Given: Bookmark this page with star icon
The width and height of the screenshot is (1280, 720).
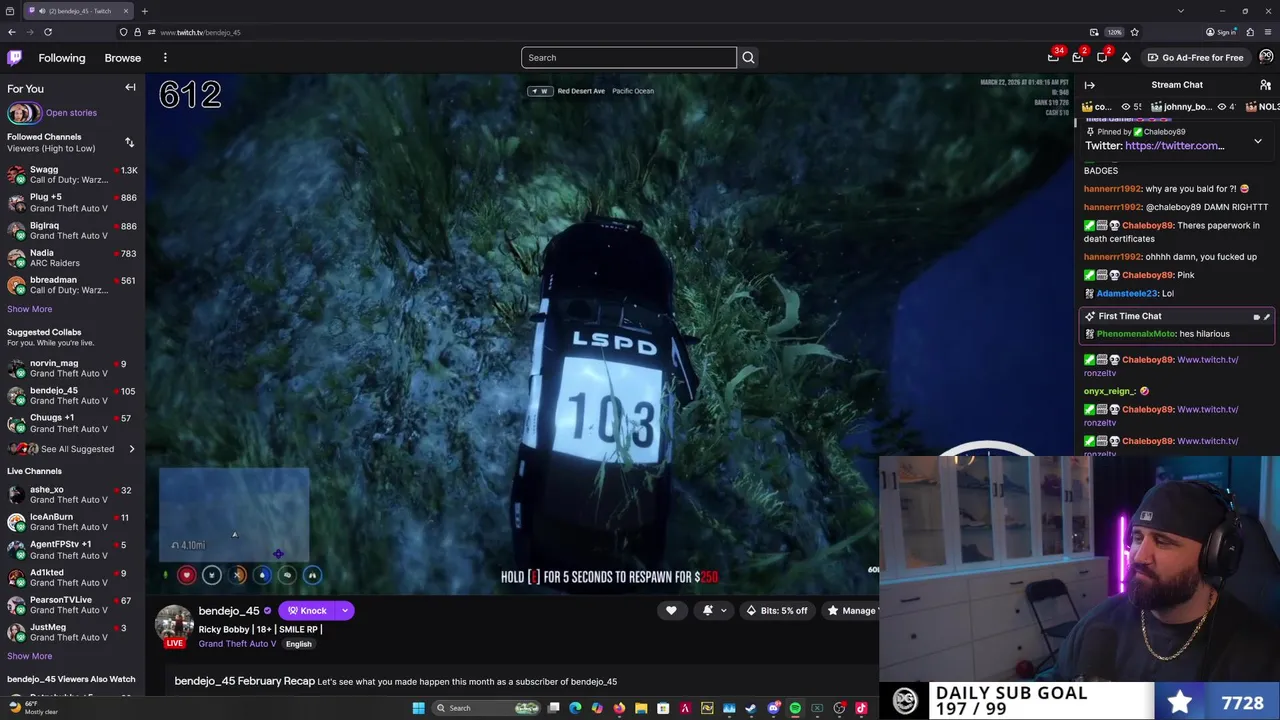Looking at the screenshot, I should [1134, 32].
